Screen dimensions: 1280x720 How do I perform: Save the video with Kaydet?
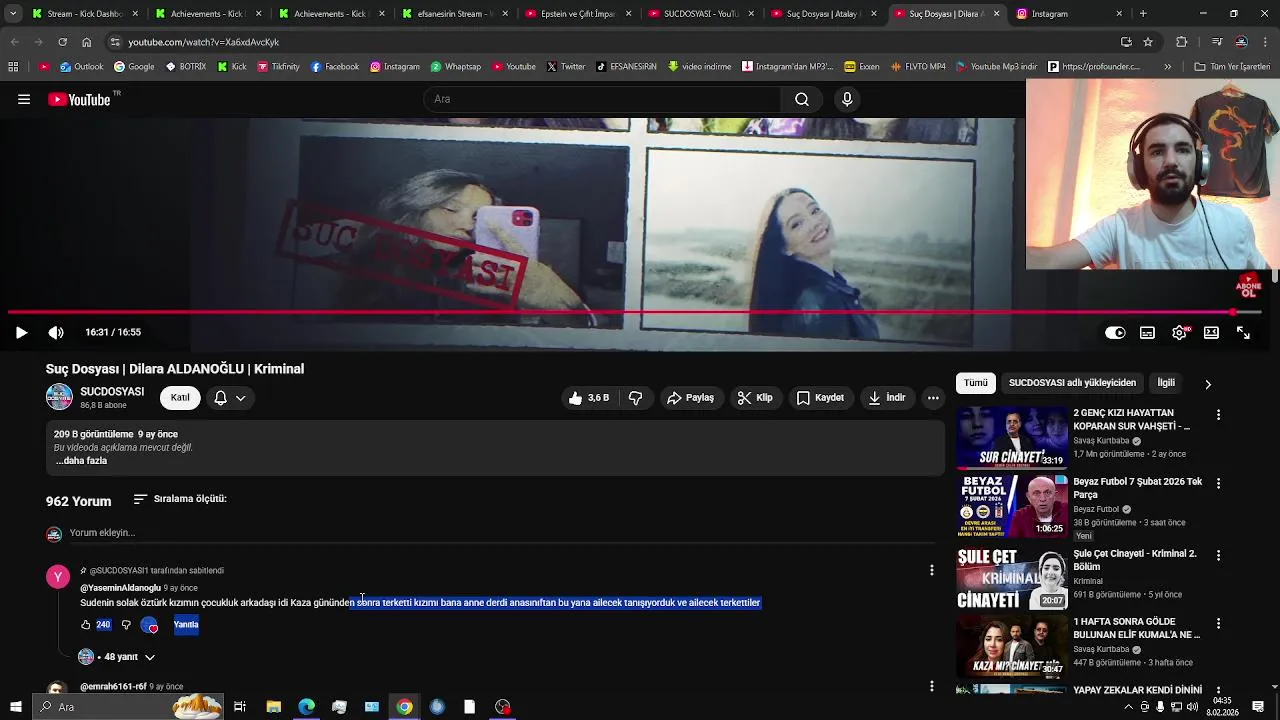coord(820,398)
